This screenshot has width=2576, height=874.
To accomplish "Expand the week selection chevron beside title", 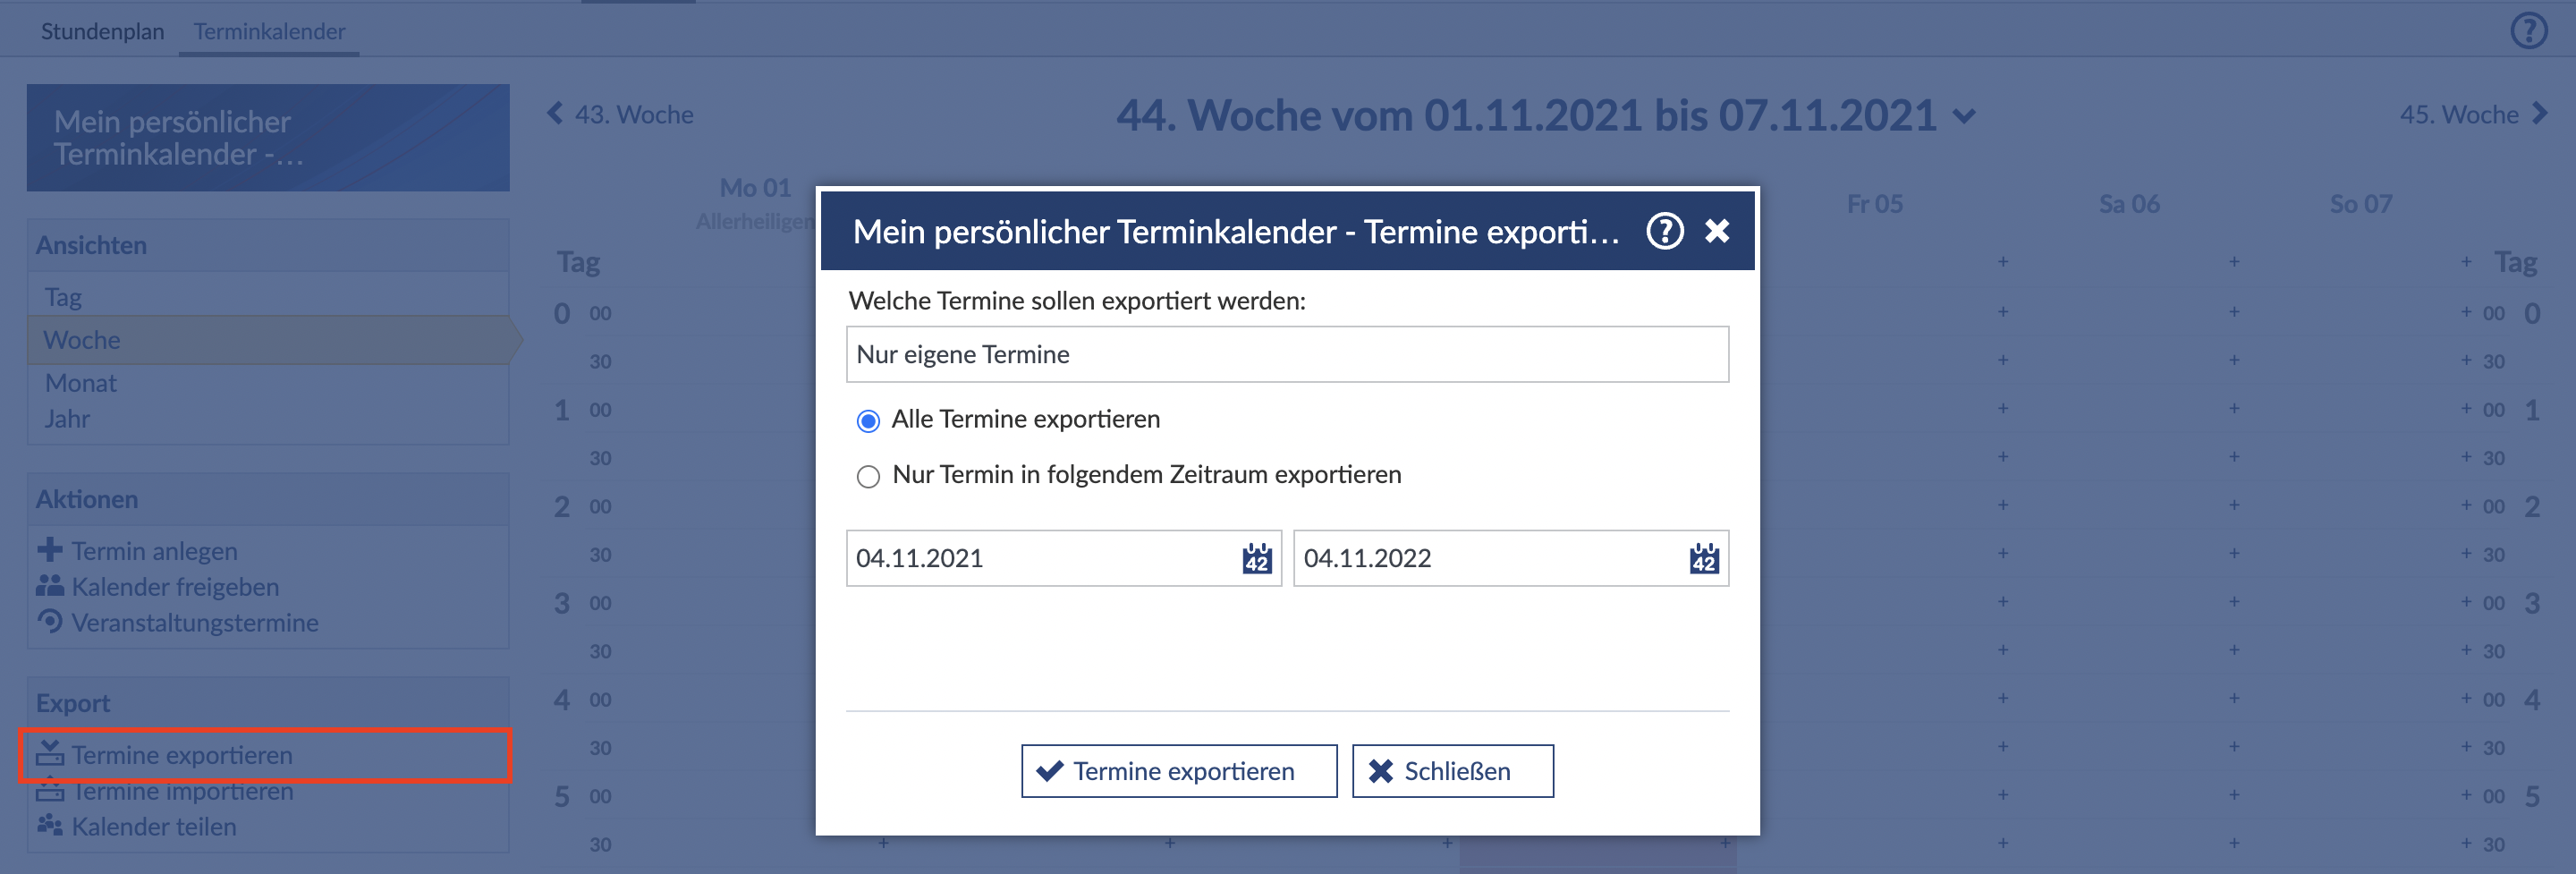I will click(x=1964, y=117).
